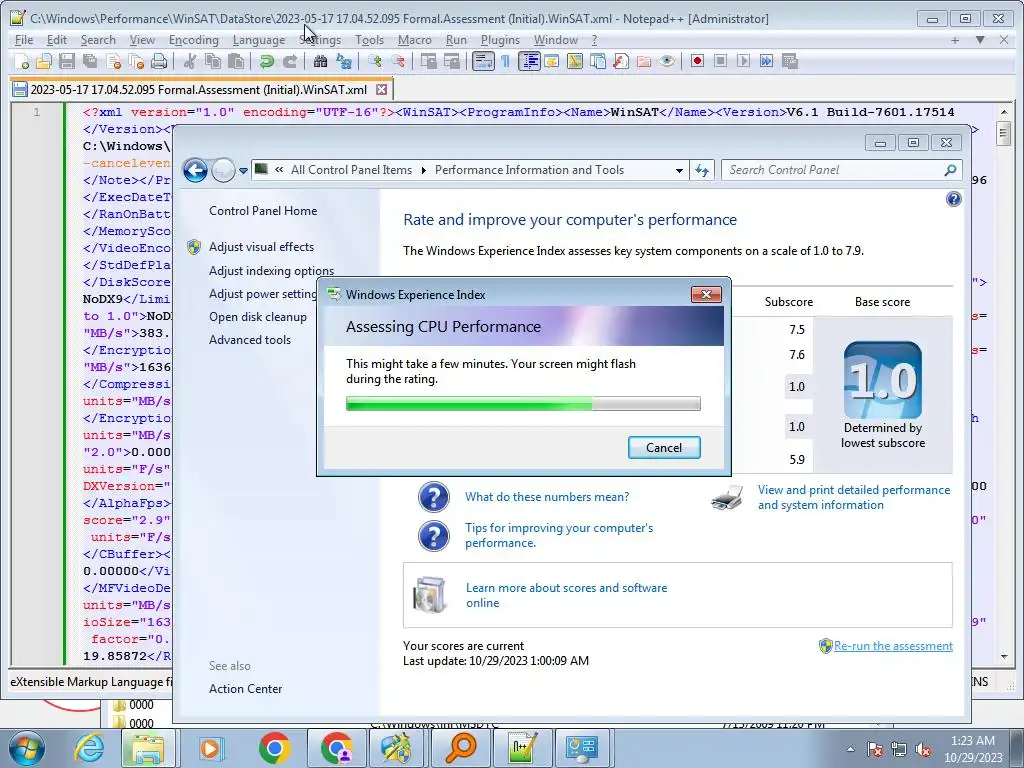The image size is (1024, 768).
Task: Click All Control Panel Items breadcrumb
Action: tap(351, 170)
